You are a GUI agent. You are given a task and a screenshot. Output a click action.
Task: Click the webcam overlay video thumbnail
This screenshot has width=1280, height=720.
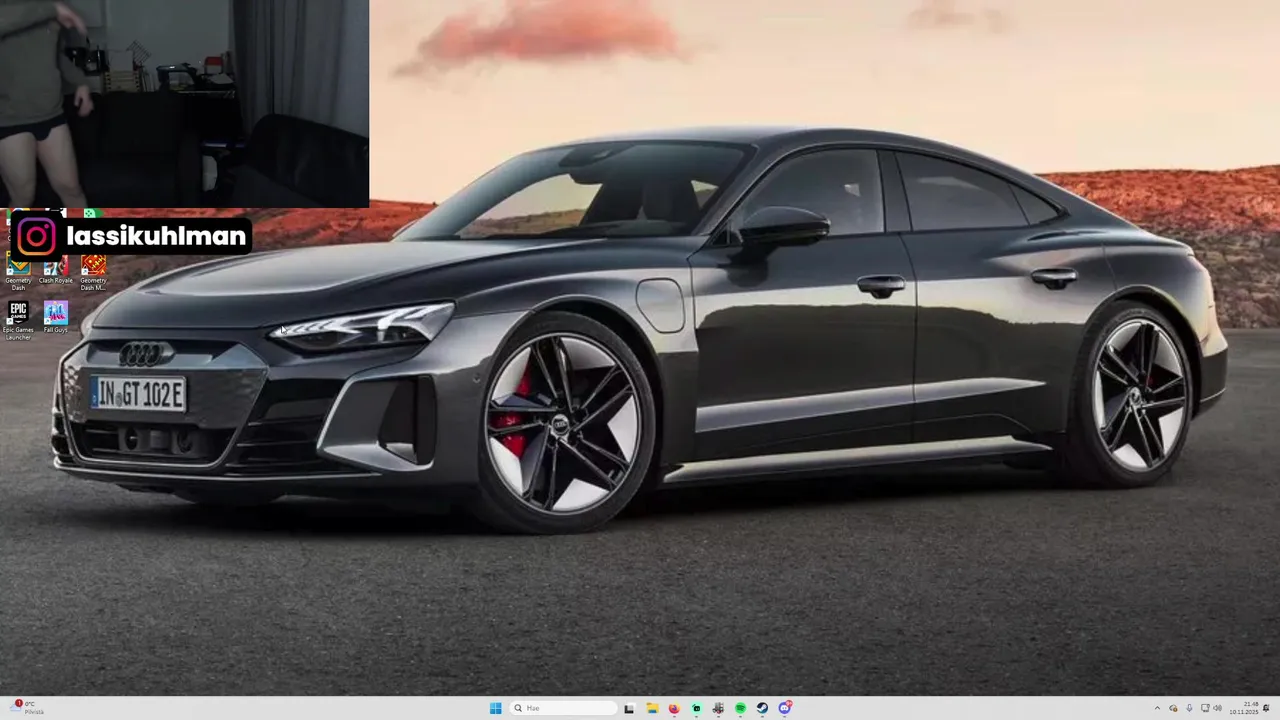pos(184,103)
